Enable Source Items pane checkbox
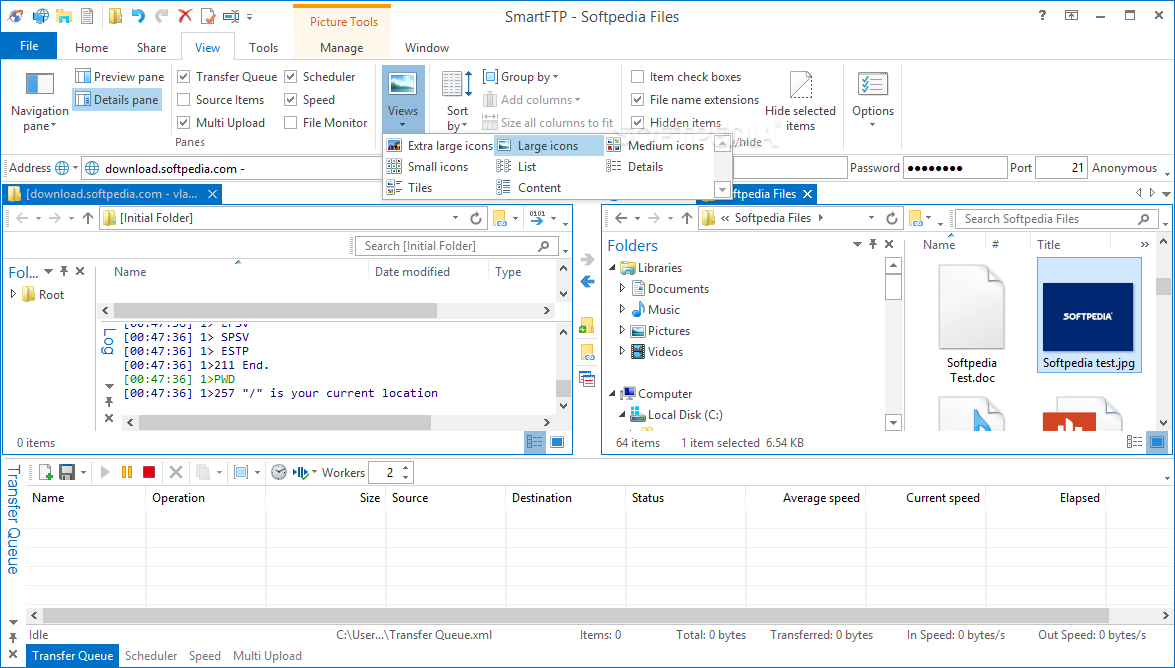The height and width of the screenshot is (668, 1175). click(184, 100)
